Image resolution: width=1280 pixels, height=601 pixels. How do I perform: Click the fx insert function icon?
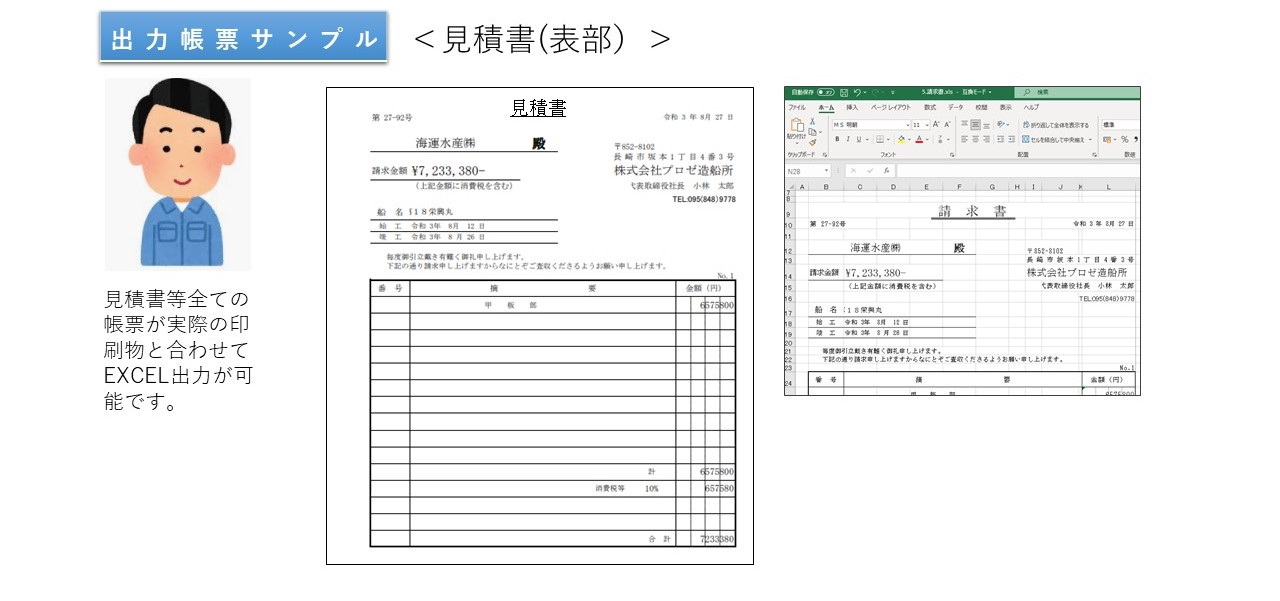coord(886,171)
